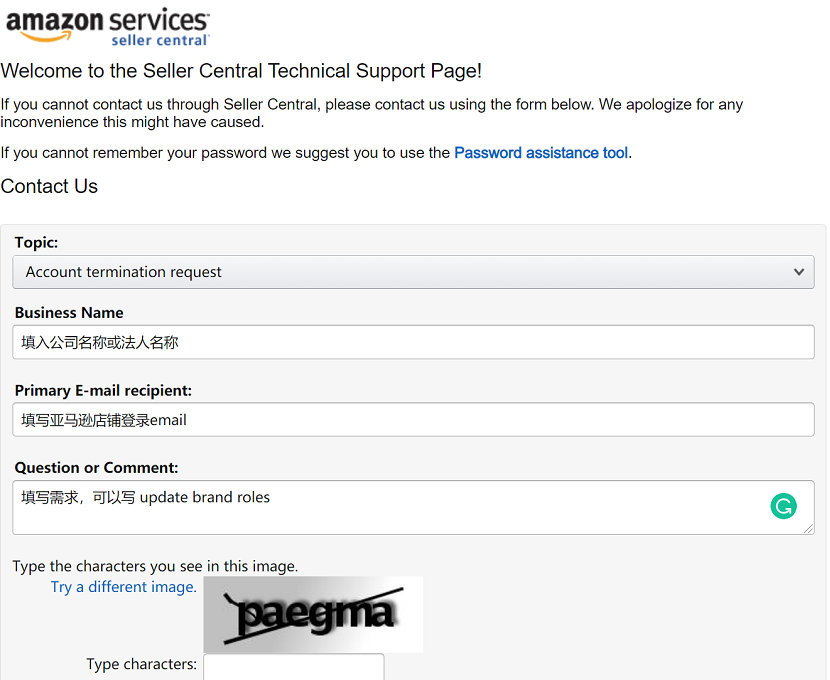Click inside the Question or Comment textarea
This screenshot has height=680, width=830.
pos(413,507)
